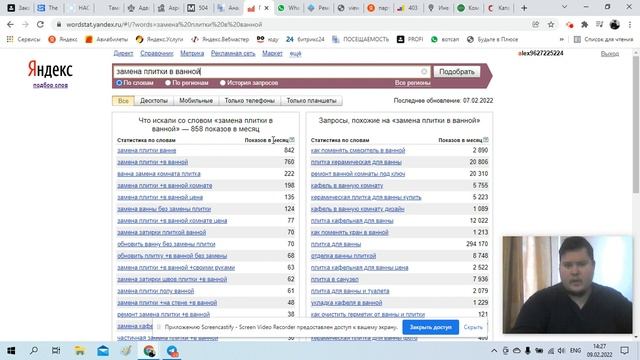Select the 'История запросов' radio button
The image size is (640, 360).
[x=222, y=83]
